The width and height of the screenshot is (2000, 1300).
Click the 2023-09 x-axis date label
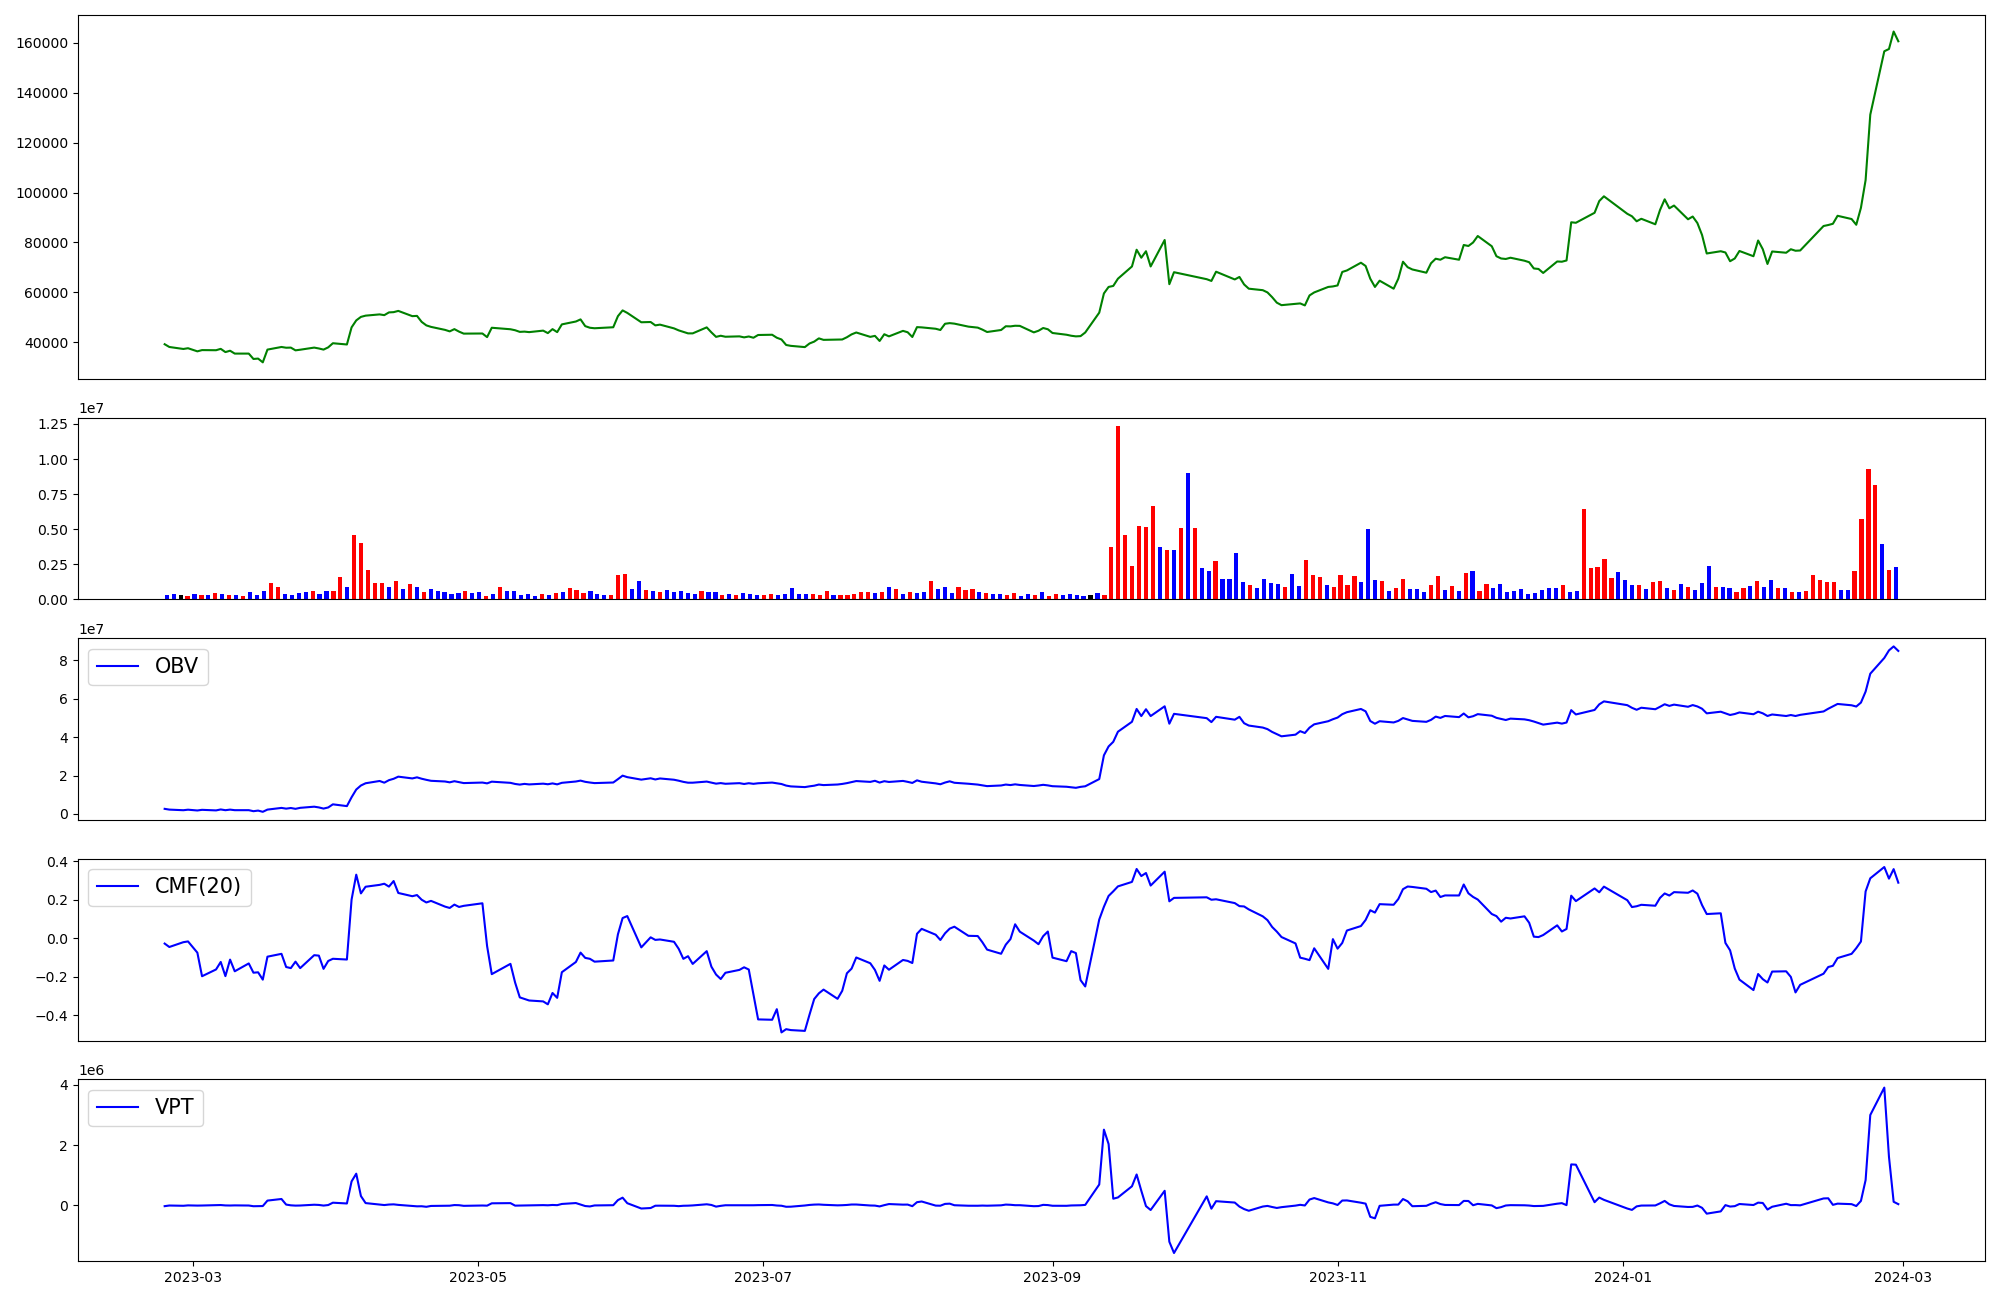click(1052, 1277)
